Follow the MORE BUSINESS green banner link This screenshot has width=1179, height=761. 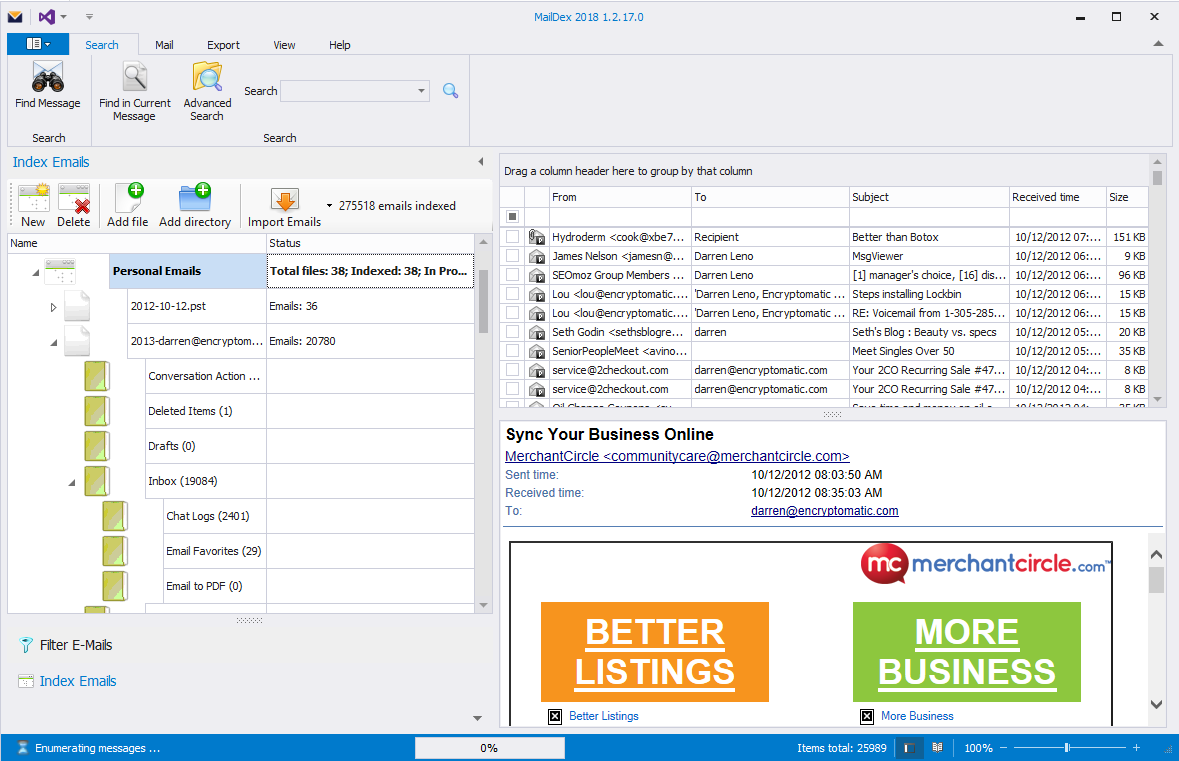coord(967,652)
